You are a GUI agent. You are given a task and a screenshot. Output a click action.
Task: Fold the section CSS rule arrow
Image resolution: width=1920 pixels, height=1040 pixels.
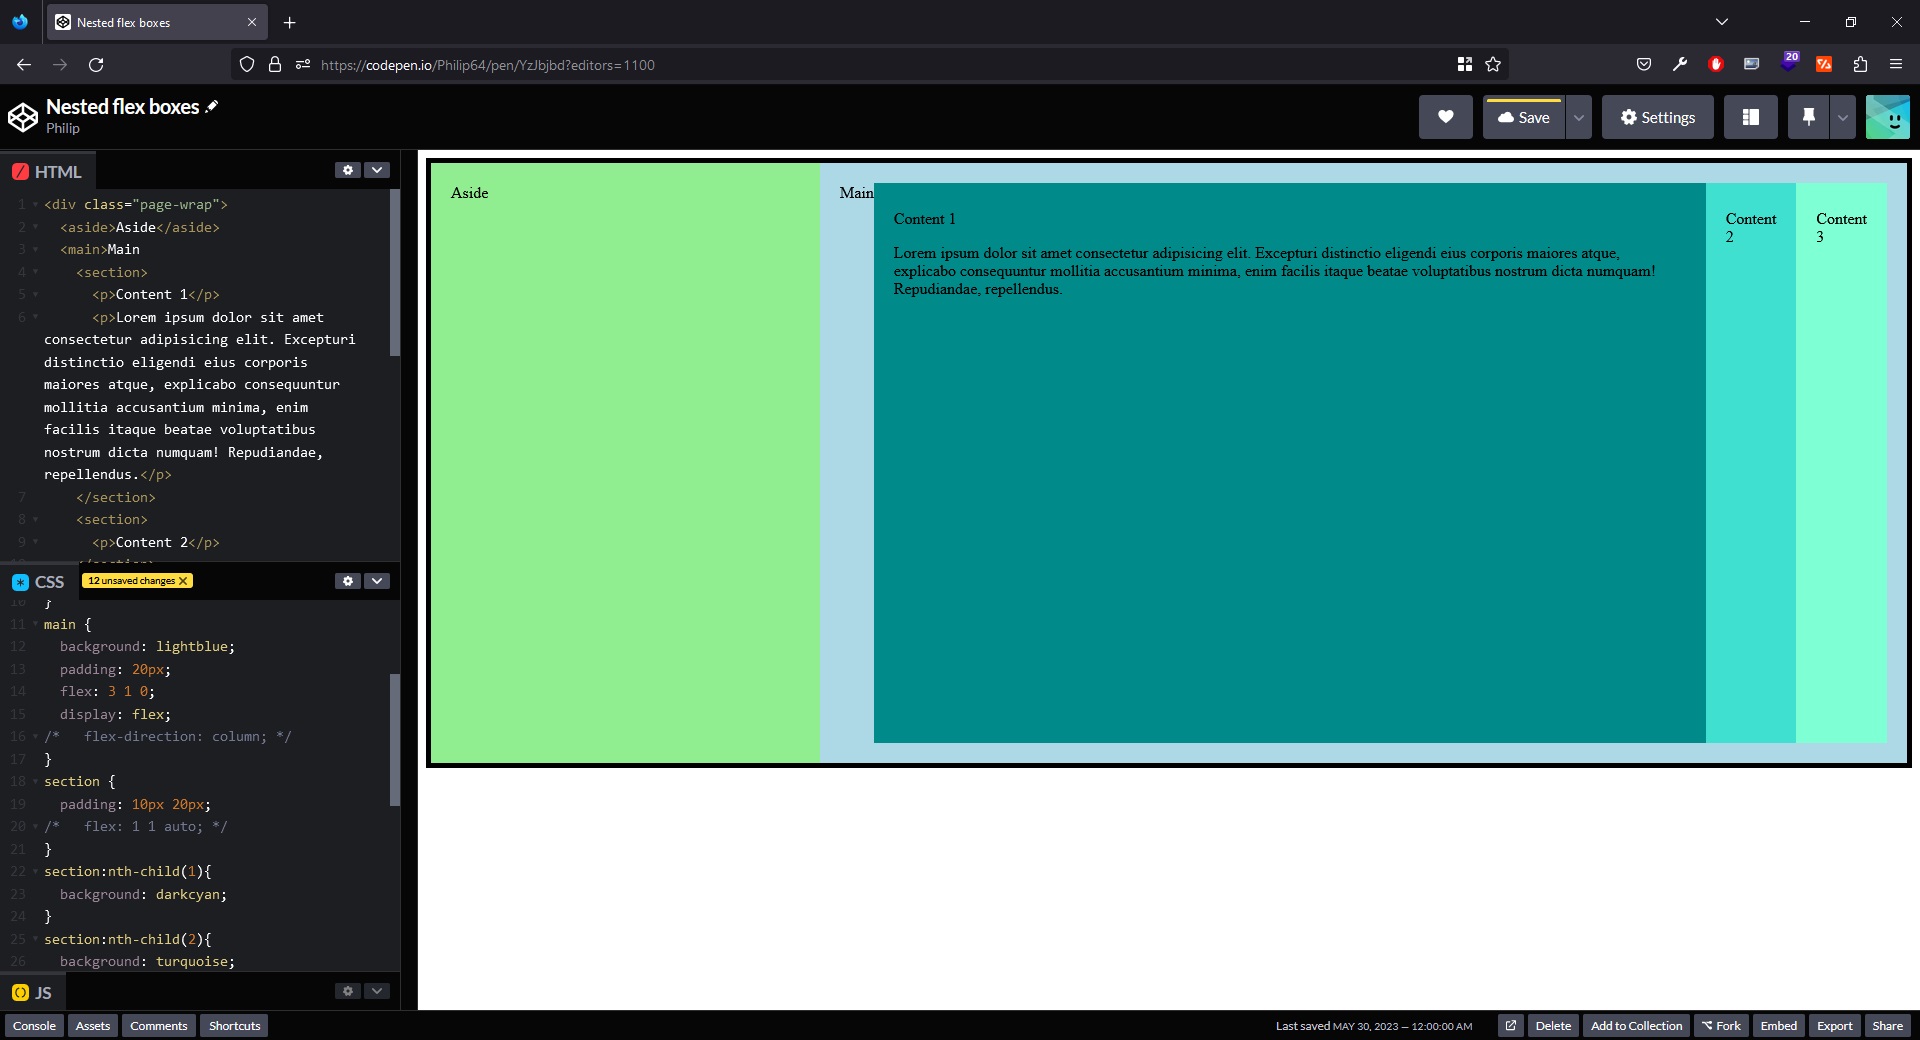point(35,782)
